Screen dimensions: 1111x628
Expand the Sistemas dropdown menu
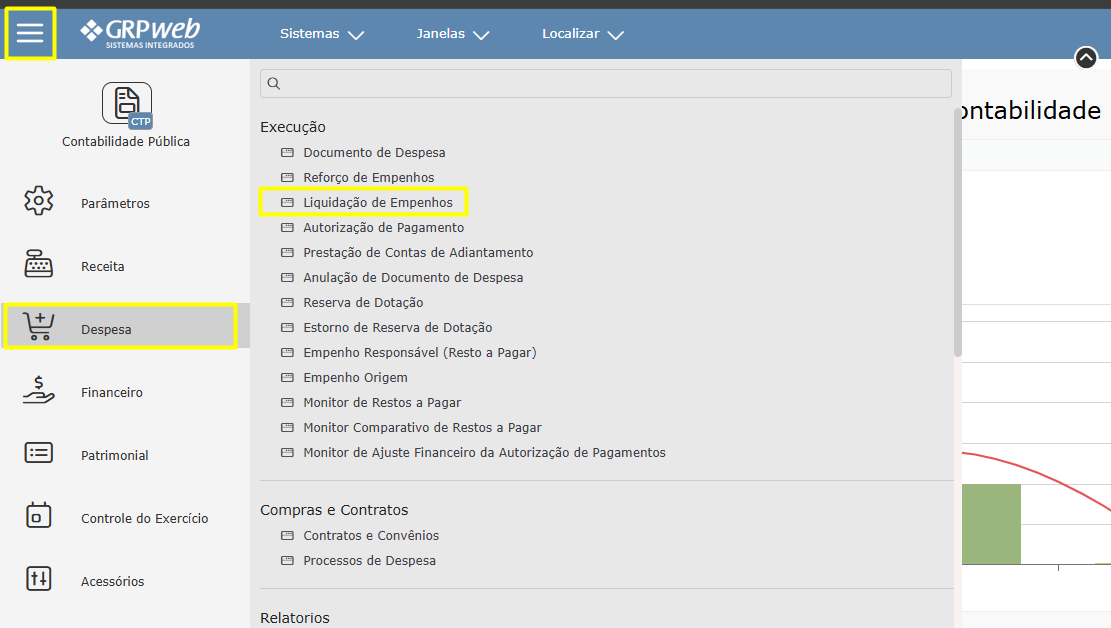(x=321, y=34)
